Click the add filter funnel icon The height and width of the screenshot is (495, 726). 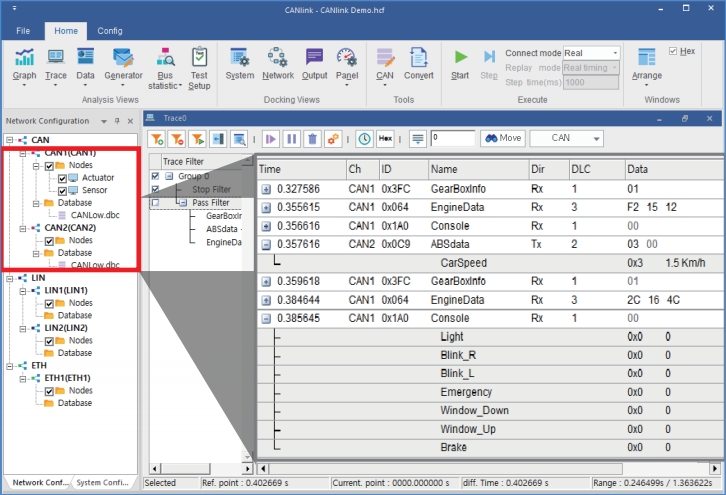coord(157,138)
